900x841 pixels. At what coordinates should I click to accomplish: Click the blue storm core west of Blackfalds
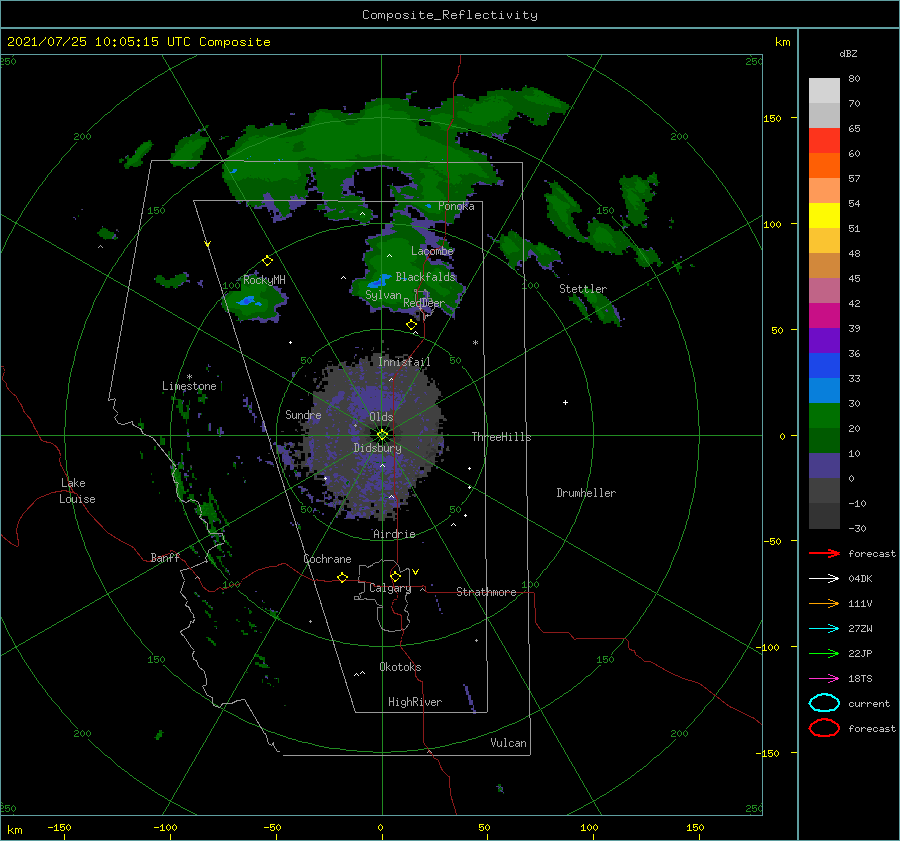tap(377, 282)
